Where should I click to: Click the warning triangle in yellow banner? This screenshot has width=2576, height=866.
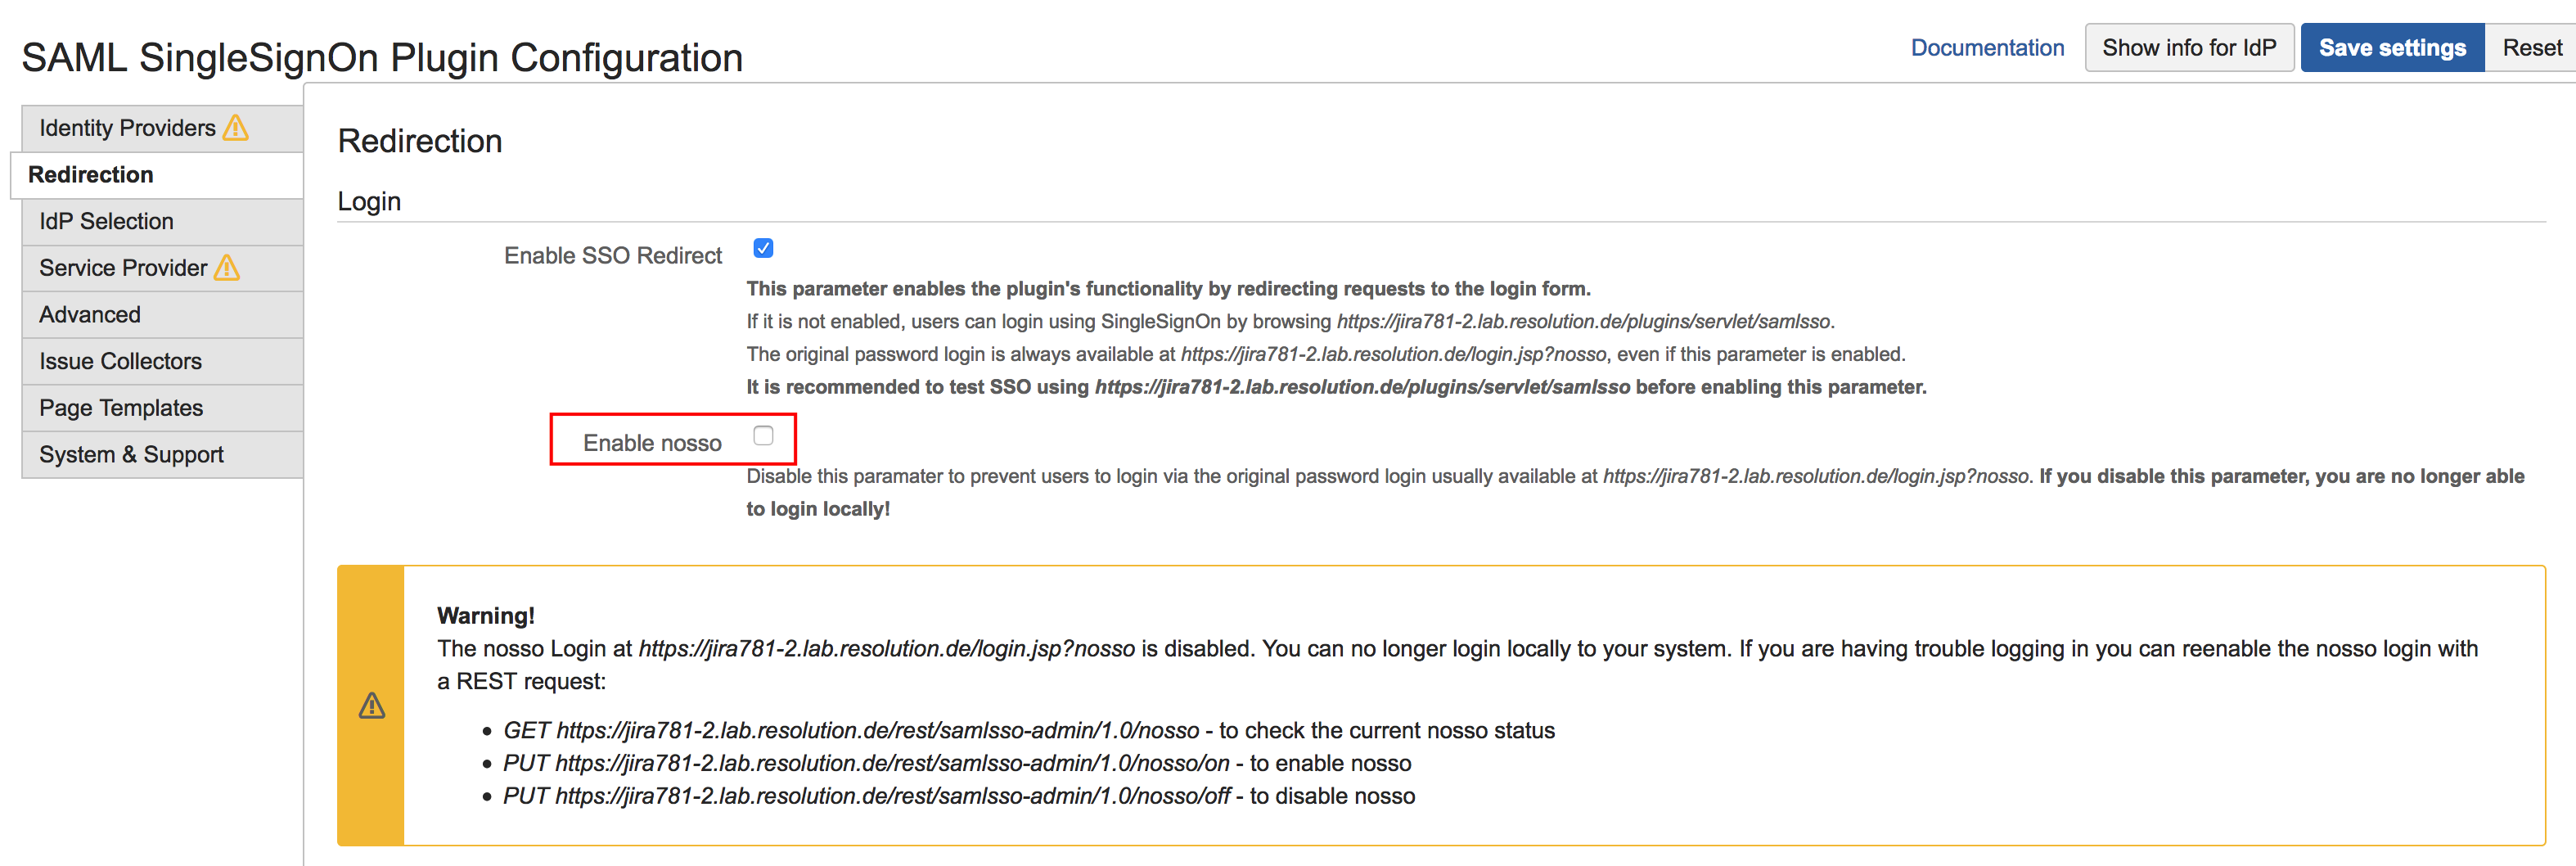pos(372,706)
